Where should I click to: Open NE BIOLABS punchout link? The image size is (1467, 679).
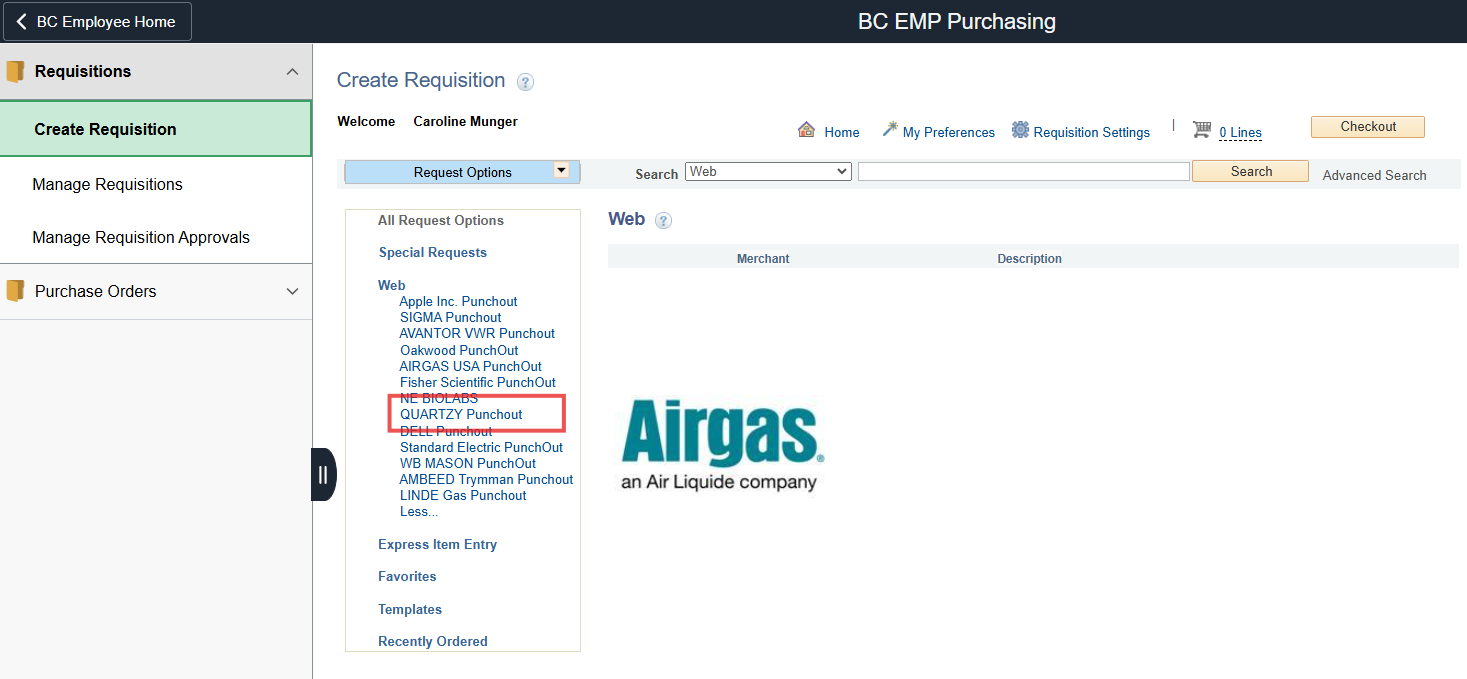click(x=439, y=398)
